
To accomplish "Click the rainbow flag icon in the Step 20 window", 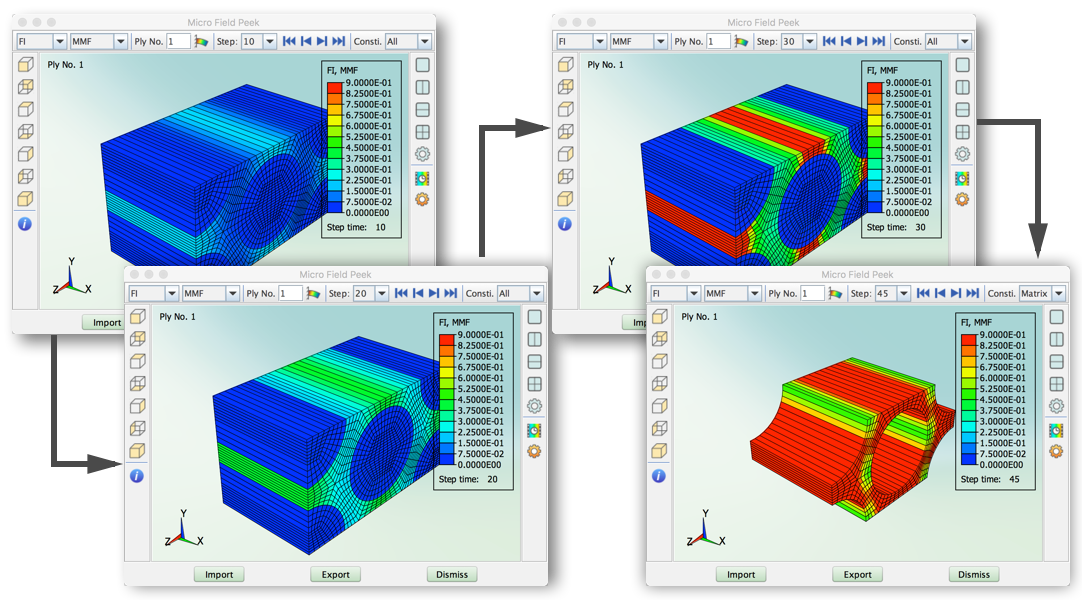I will pyautogui.click(x=314, y=294).
